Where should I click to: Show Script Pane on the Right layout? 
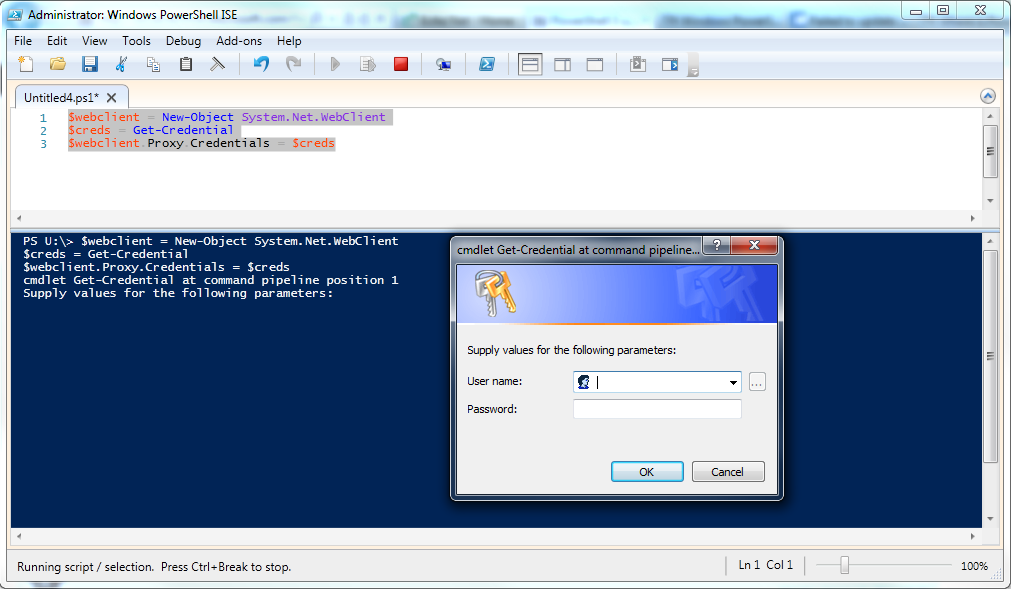pyautogui.click(x=562, y=64)
